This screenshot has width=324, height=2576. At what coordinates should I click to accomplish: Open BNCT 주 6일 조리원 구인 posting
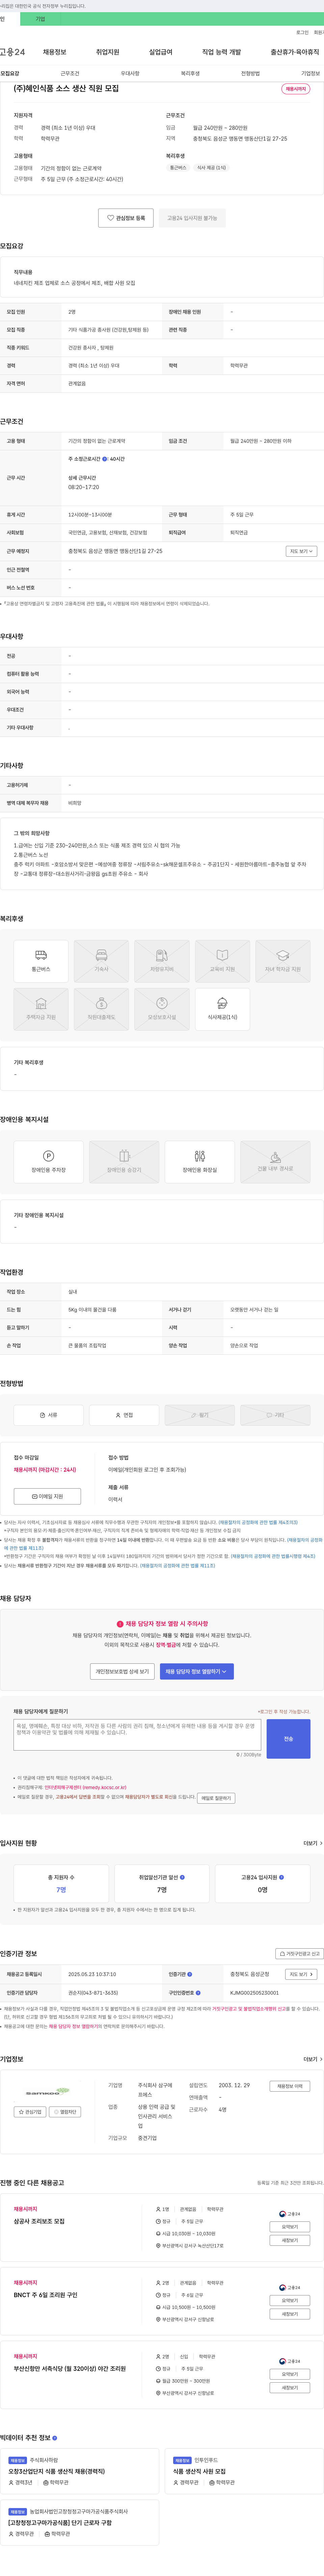click(x=45, y=2295)
